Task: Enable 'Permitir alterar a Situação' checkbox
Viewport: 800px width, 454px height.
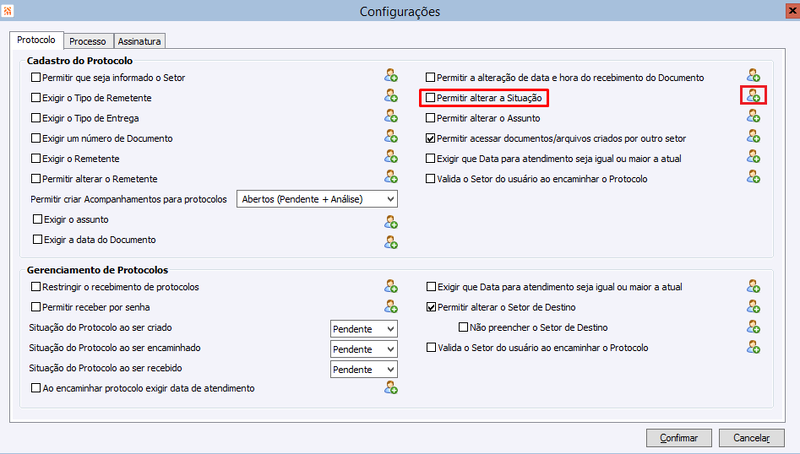Action: [431, 97]
